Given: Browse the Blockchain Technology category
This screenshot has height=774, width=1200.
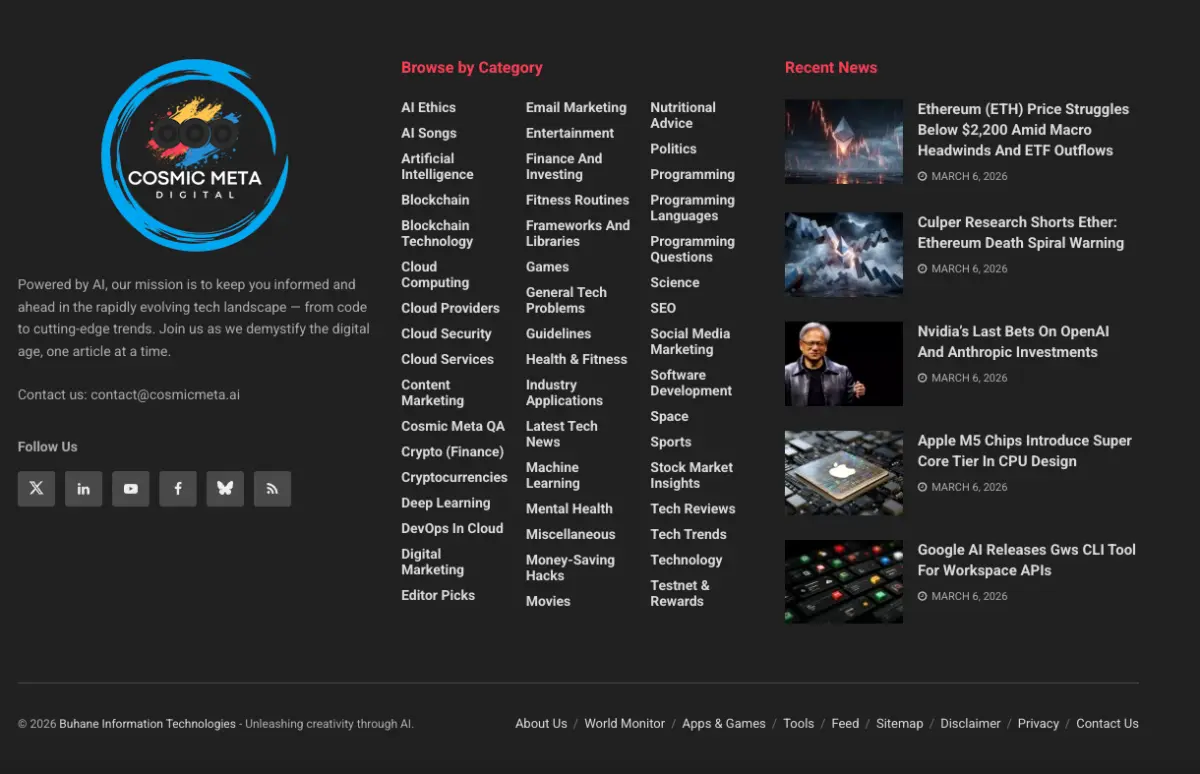Looking at the screenshot, I should coord(437,233).
